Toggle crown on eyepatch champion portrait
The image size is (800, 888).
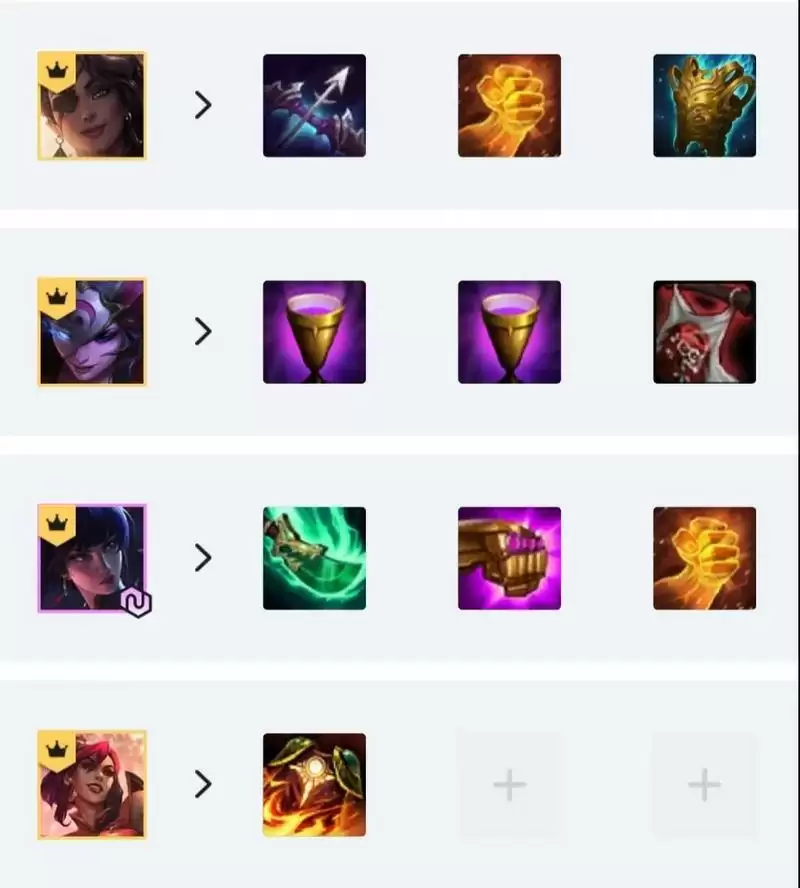(57, 71)
